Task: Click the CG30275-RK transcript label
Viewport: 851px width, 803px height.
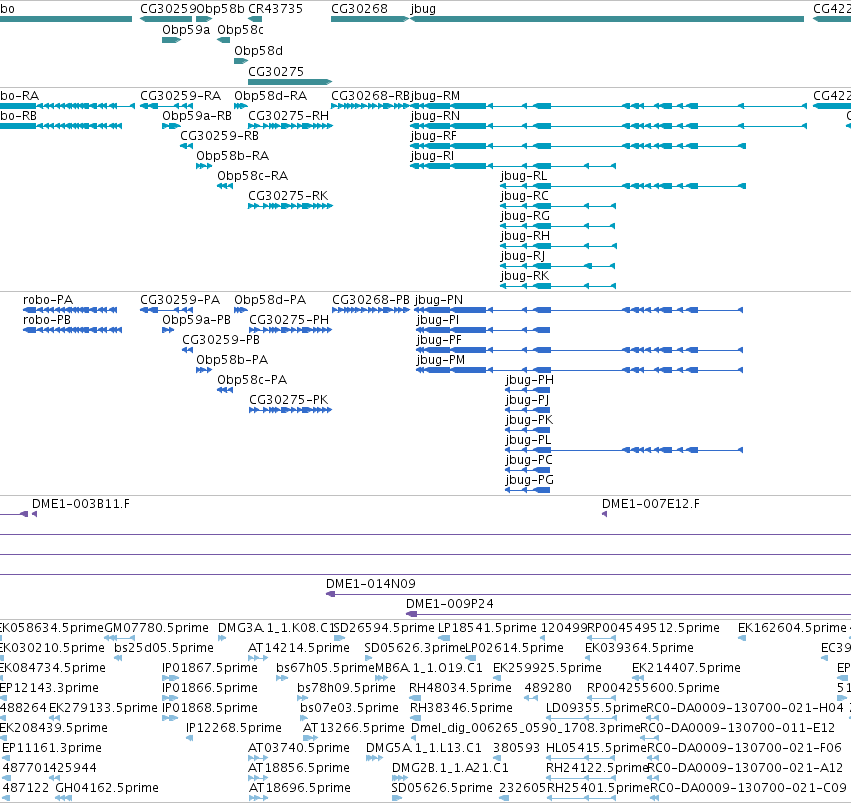Action: pyautogui.click(x=288, y=196)
